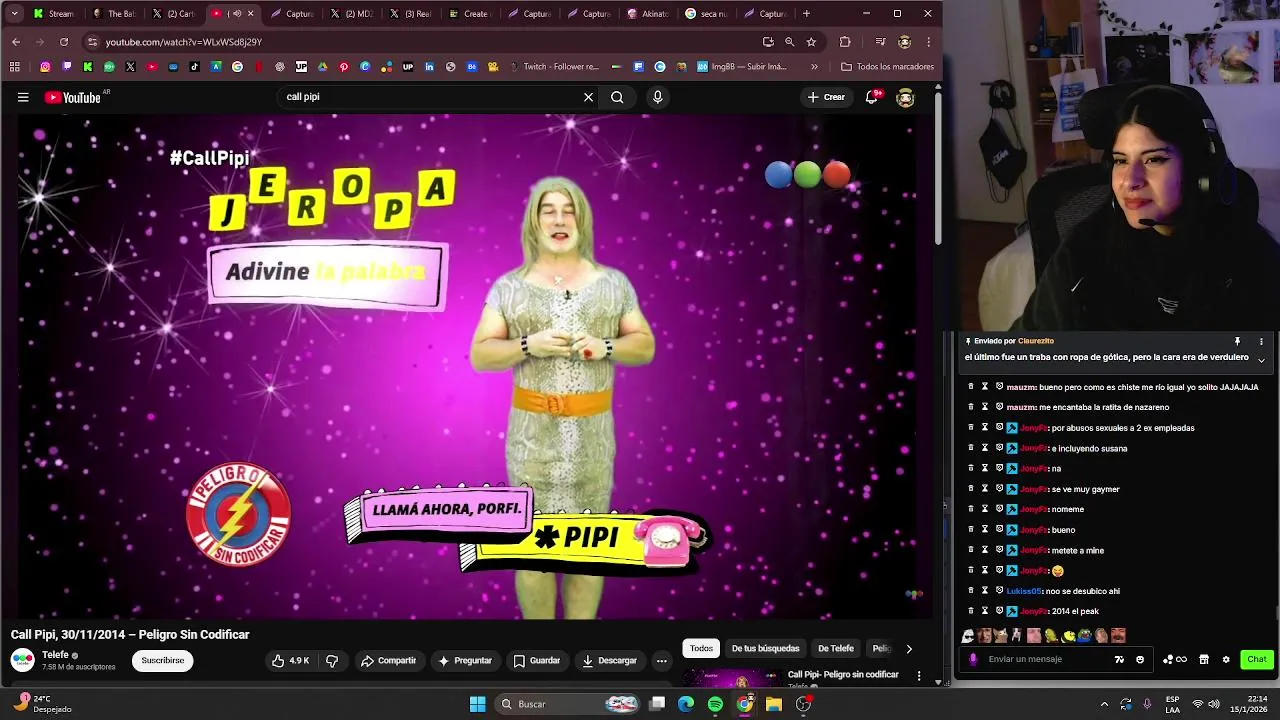The height and width of the screenshot is (720, 1280).
Task: Click the taskbar Buscar search box
Action: [x=567, y=704]
